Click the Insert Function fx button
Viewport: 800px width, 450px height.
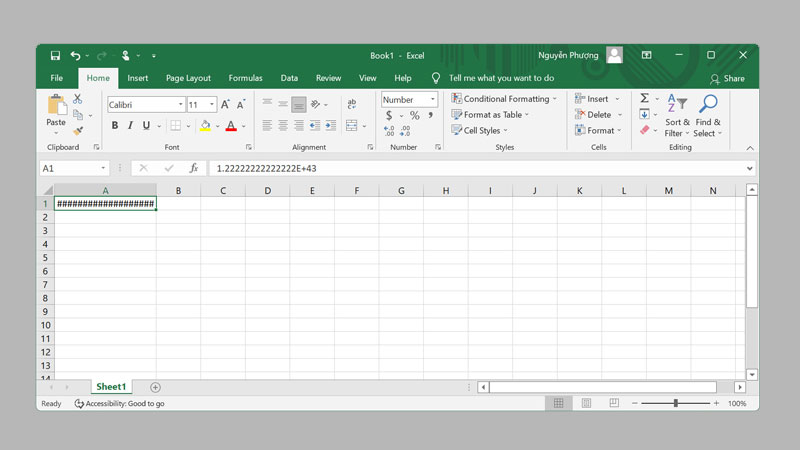click(x=193, y=168)
